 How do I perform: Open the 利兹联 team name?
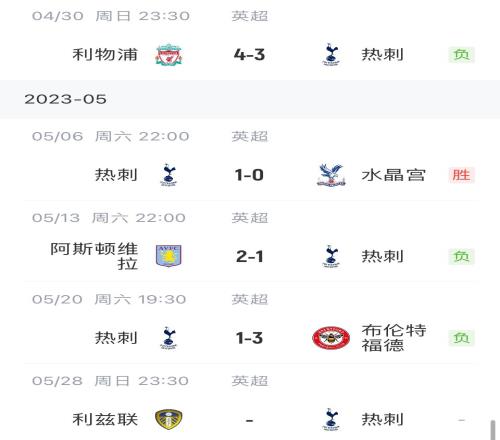click(x=105, y=419)
